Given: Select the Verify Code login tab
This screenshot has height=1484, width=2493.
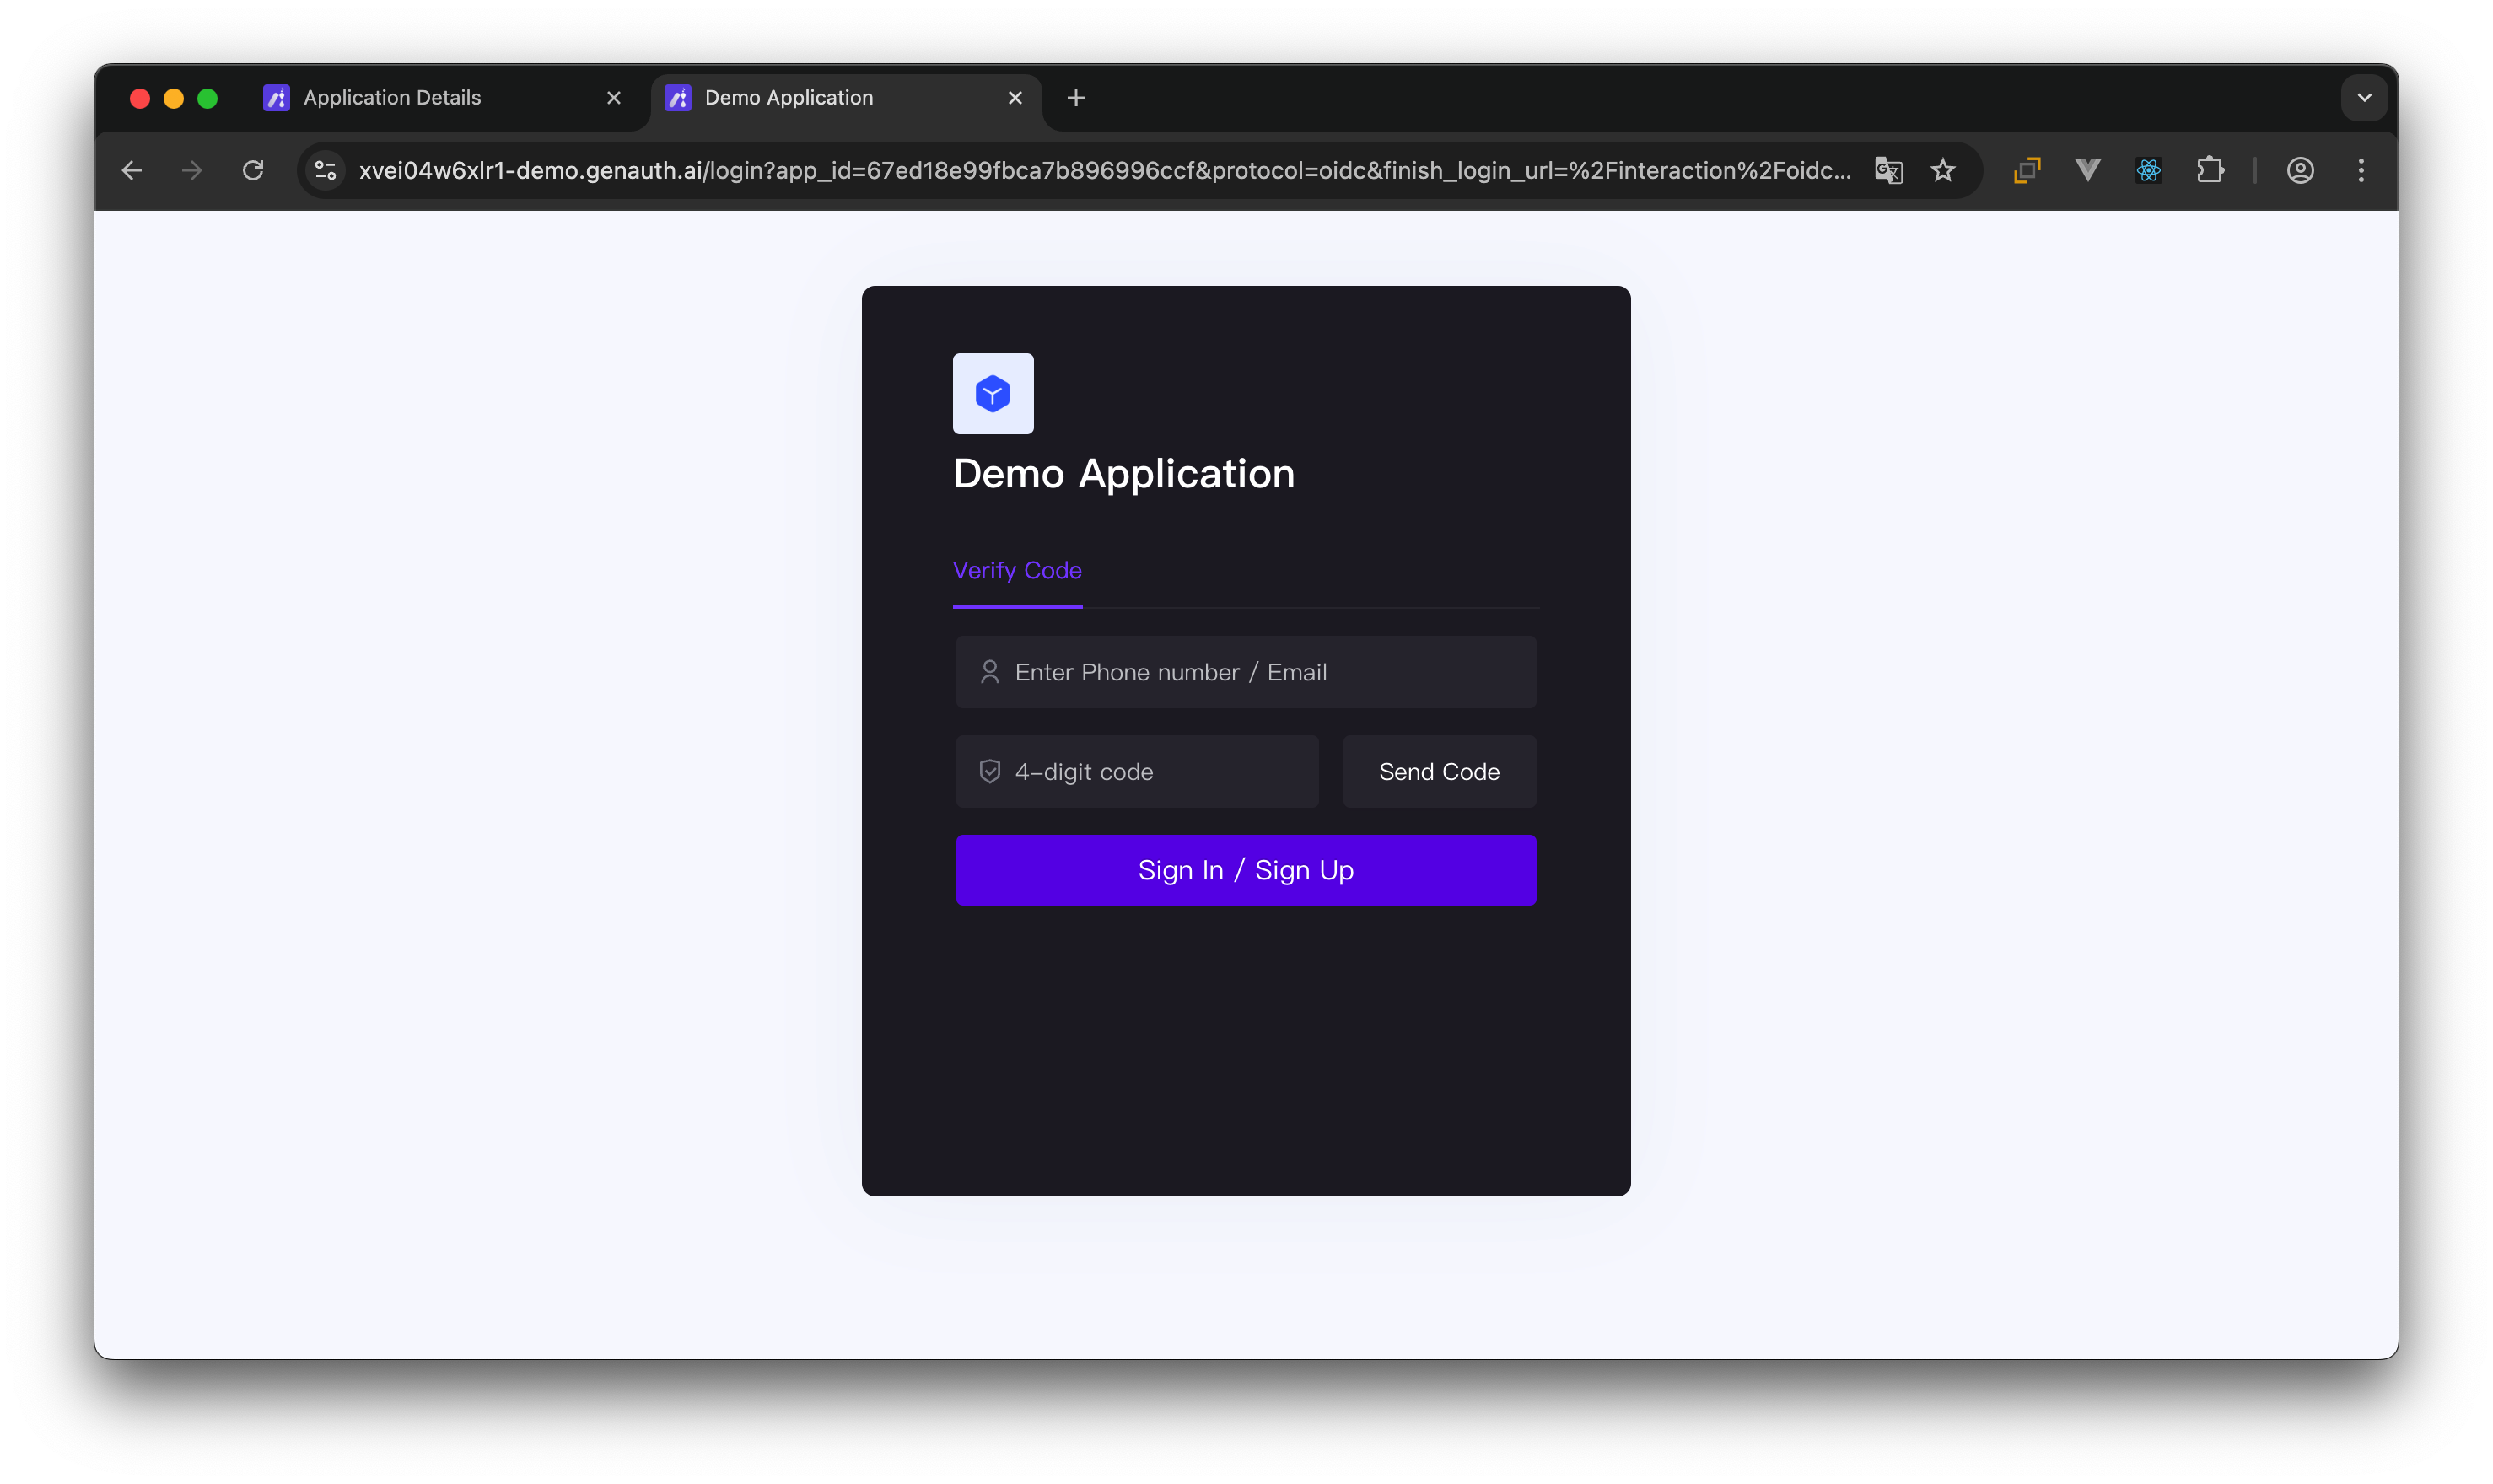Looking at the screenshot, I should [x=1017, y=570].
